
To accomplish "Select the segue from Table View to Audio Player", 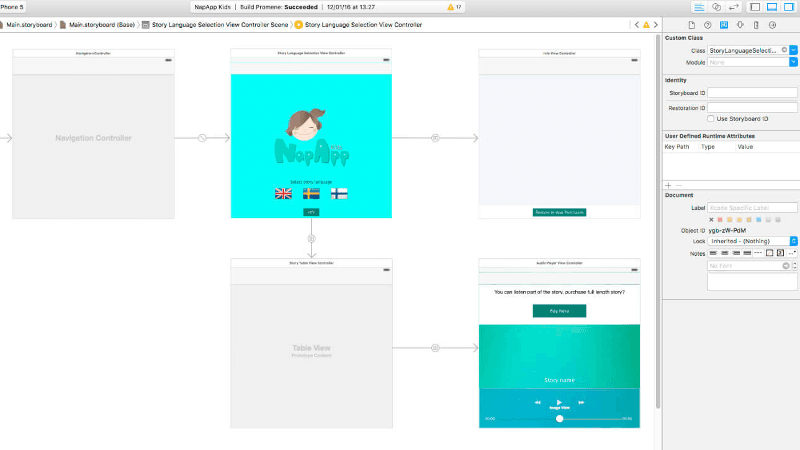I will (435, 348).
